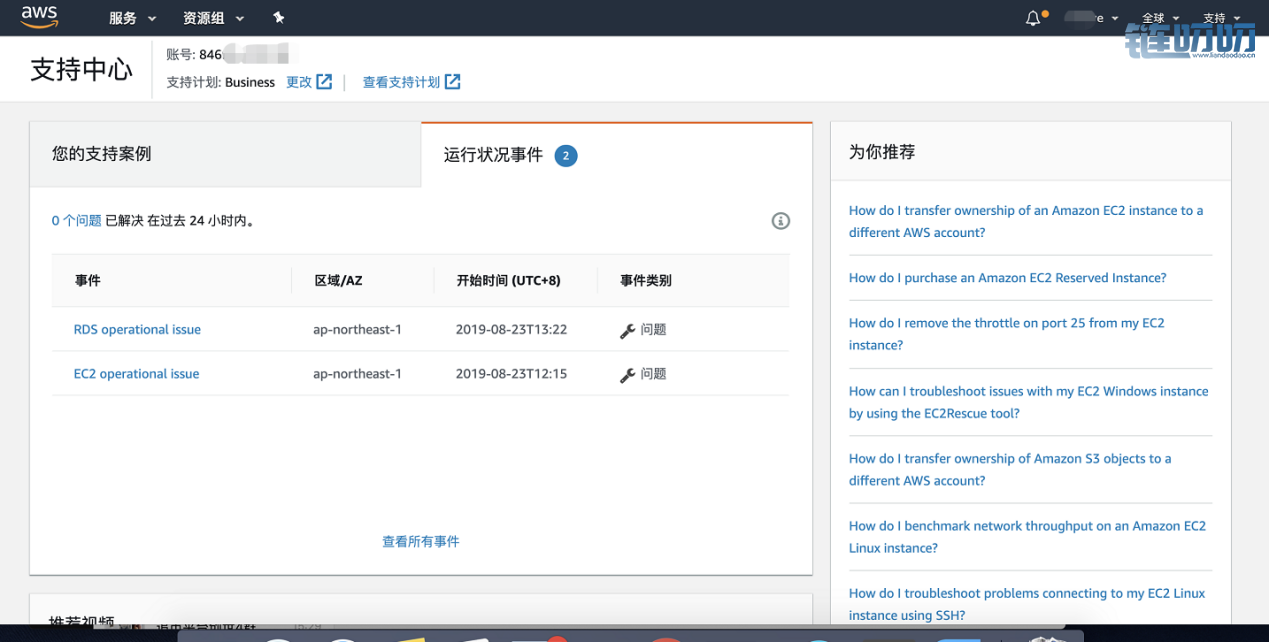The height and width of the screenshot is (642, 1269).
Task: Open the 资源组 resource groups dropdown
Action: 213,18
